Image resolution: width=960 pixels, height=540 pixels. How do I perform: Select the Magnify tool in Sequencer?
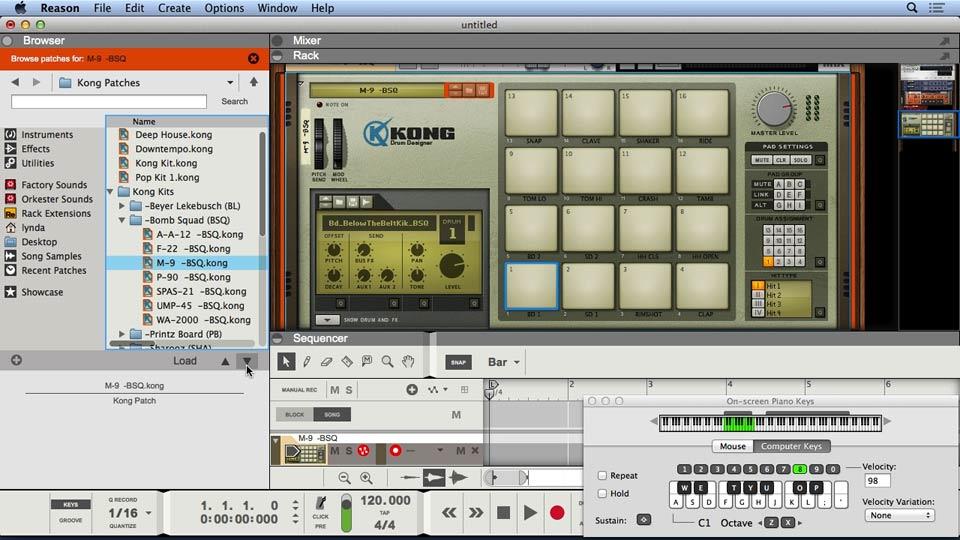387,361
